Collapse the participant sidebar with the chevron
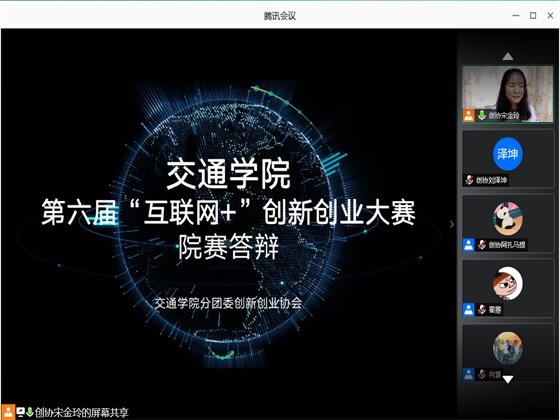 pyautogui.click(x=452, y=224)
